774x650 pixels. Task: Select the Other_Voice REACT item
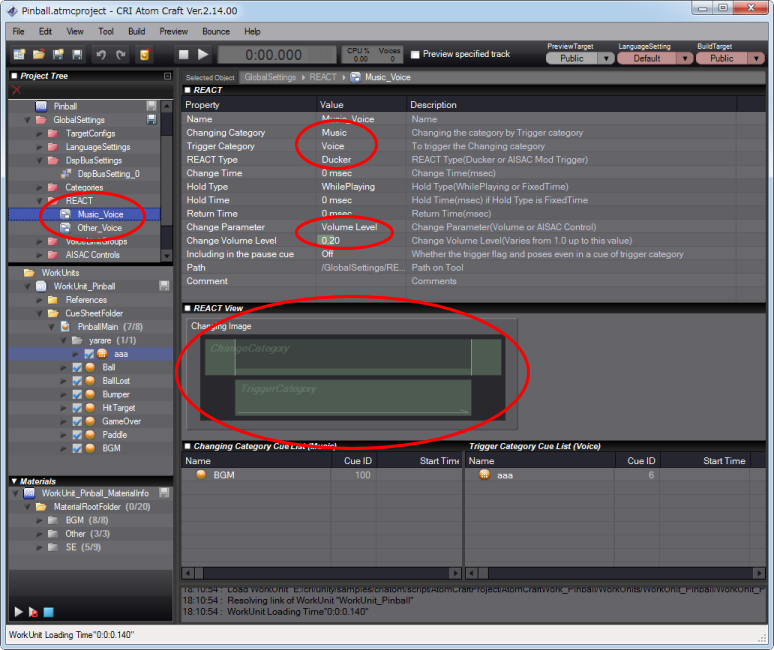100,227
